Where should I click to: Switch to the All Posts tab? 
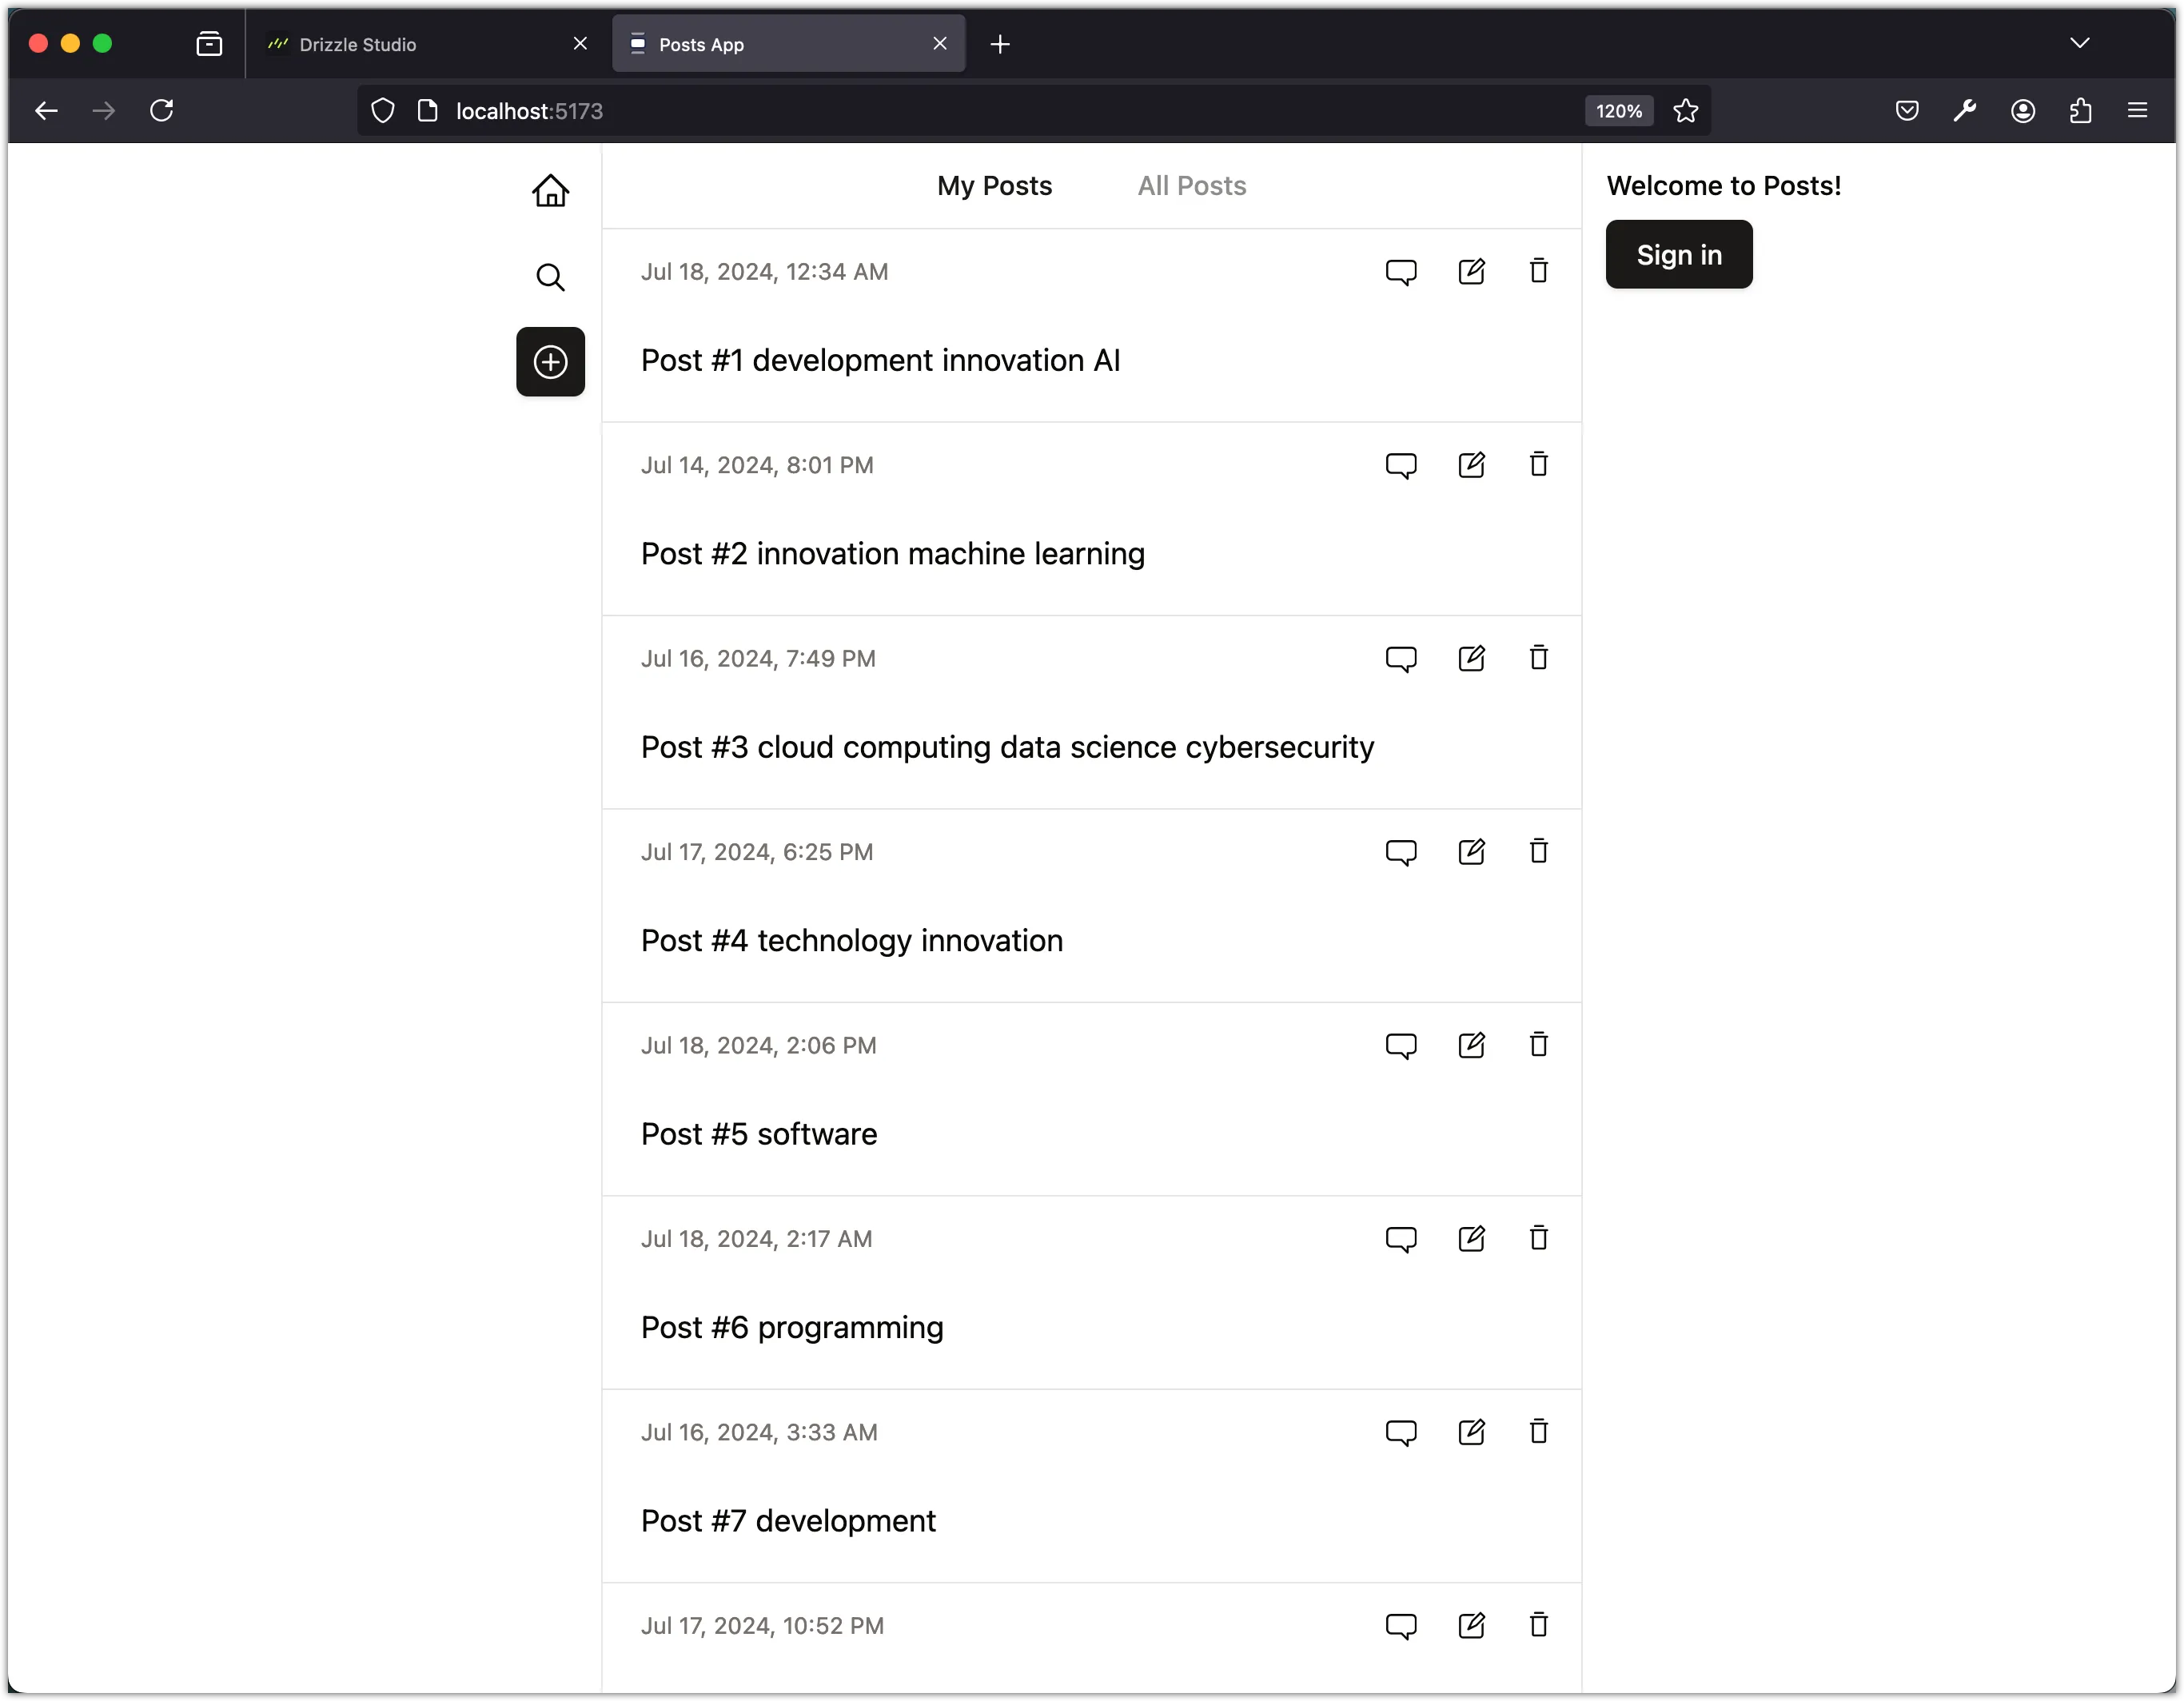coord(1193,186)
